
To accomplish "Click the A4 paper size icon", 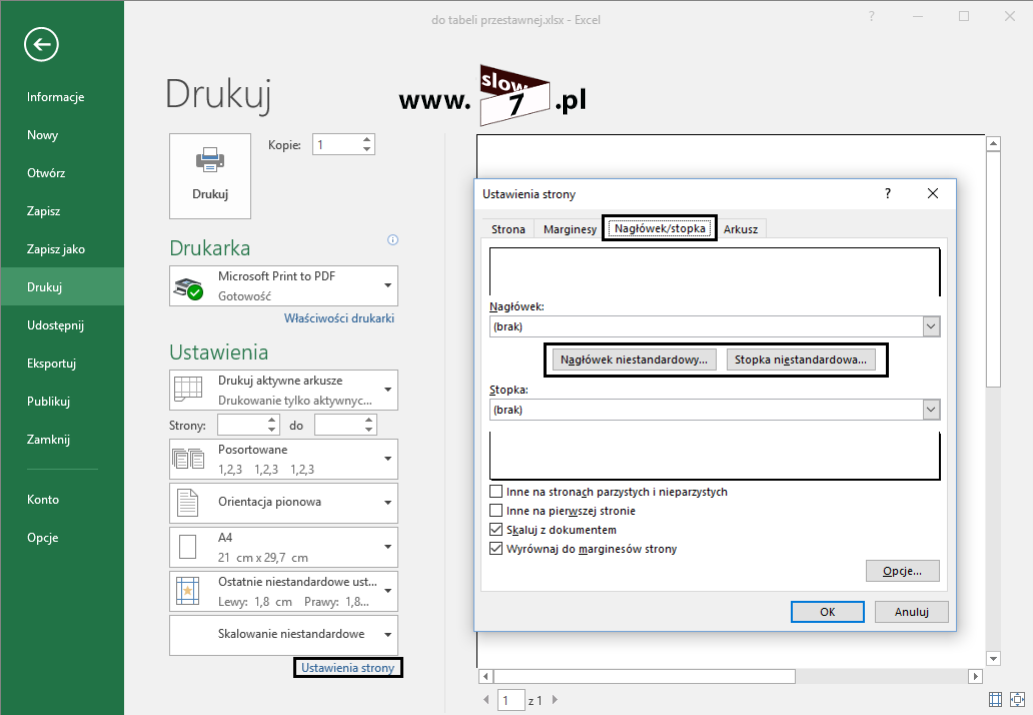I will [x=188, y=547].
